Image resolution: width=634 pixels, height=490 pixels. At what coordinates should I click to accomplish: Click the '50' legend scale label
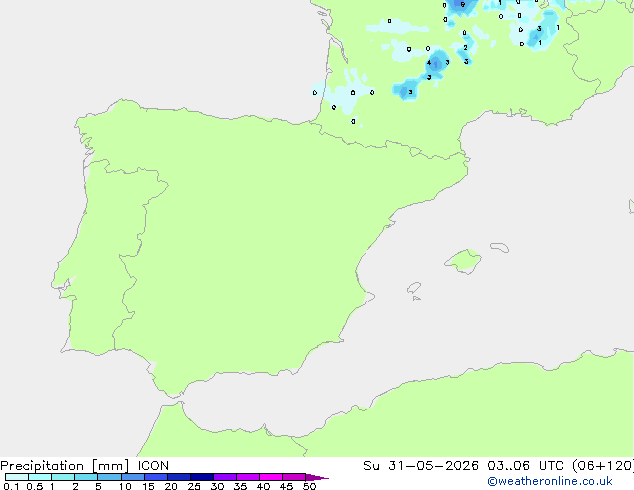coord(309,486)
